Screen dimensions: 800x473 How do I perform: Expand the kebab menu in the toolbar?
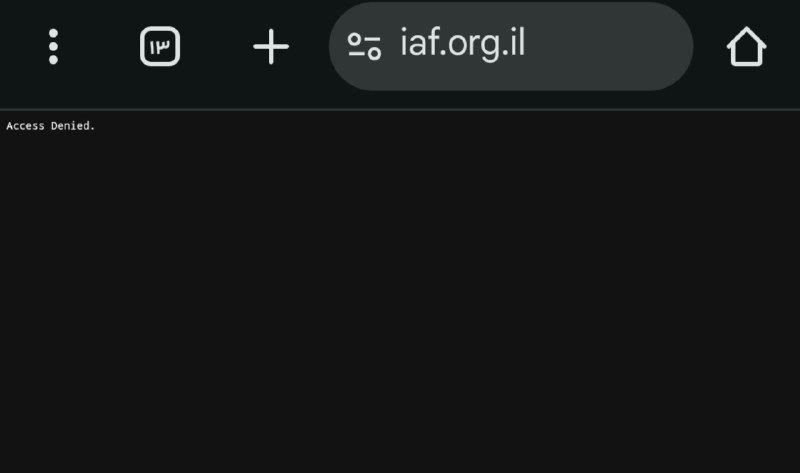click(53, 46)
